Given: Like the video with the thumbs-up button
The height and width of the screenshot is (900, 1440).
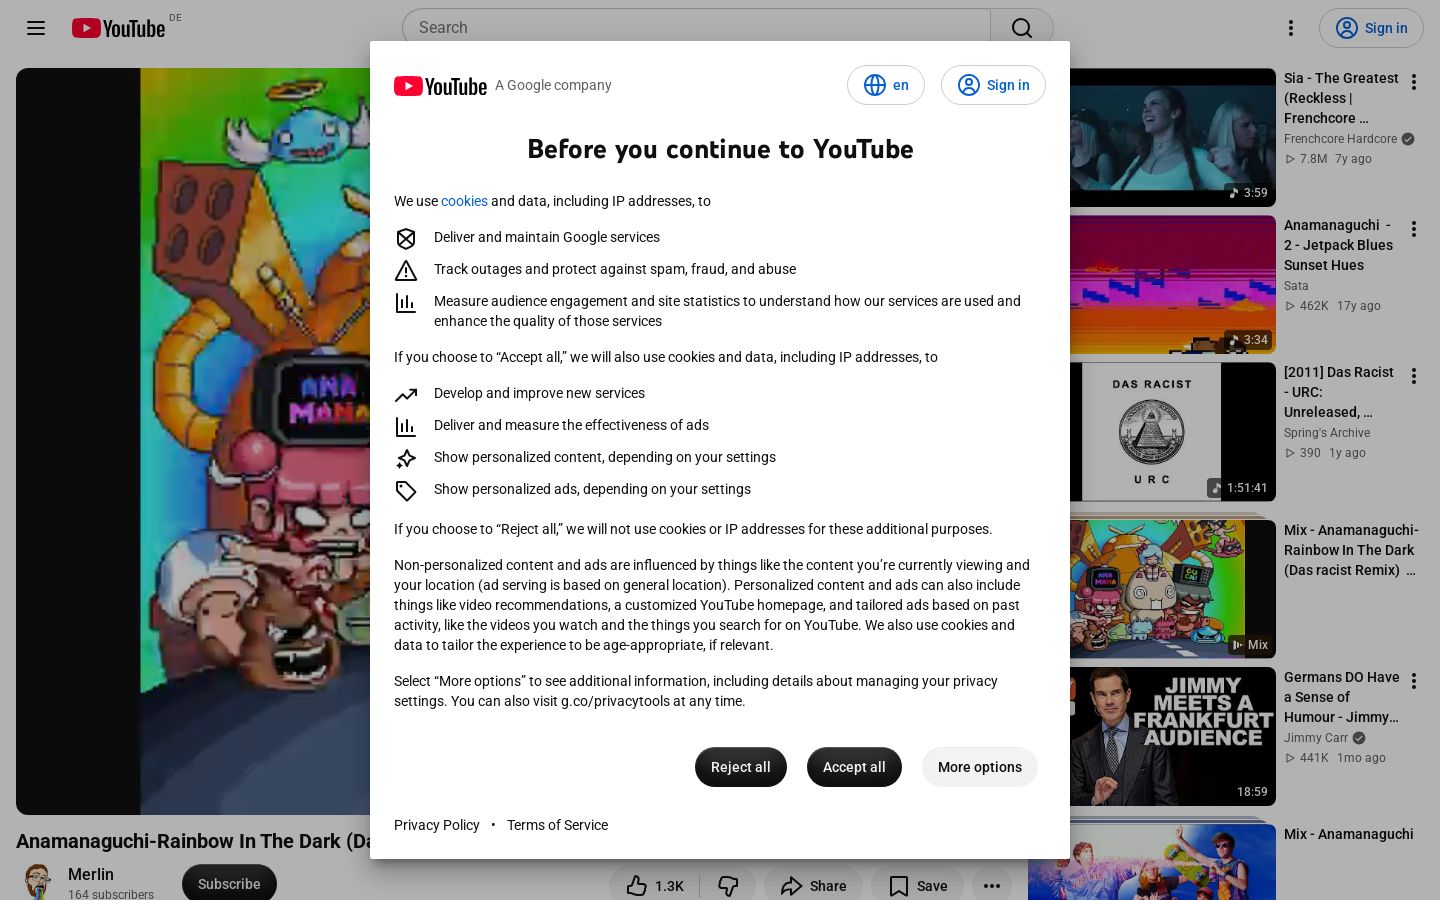Looking at the screenshot, I should tap(655, 886).
